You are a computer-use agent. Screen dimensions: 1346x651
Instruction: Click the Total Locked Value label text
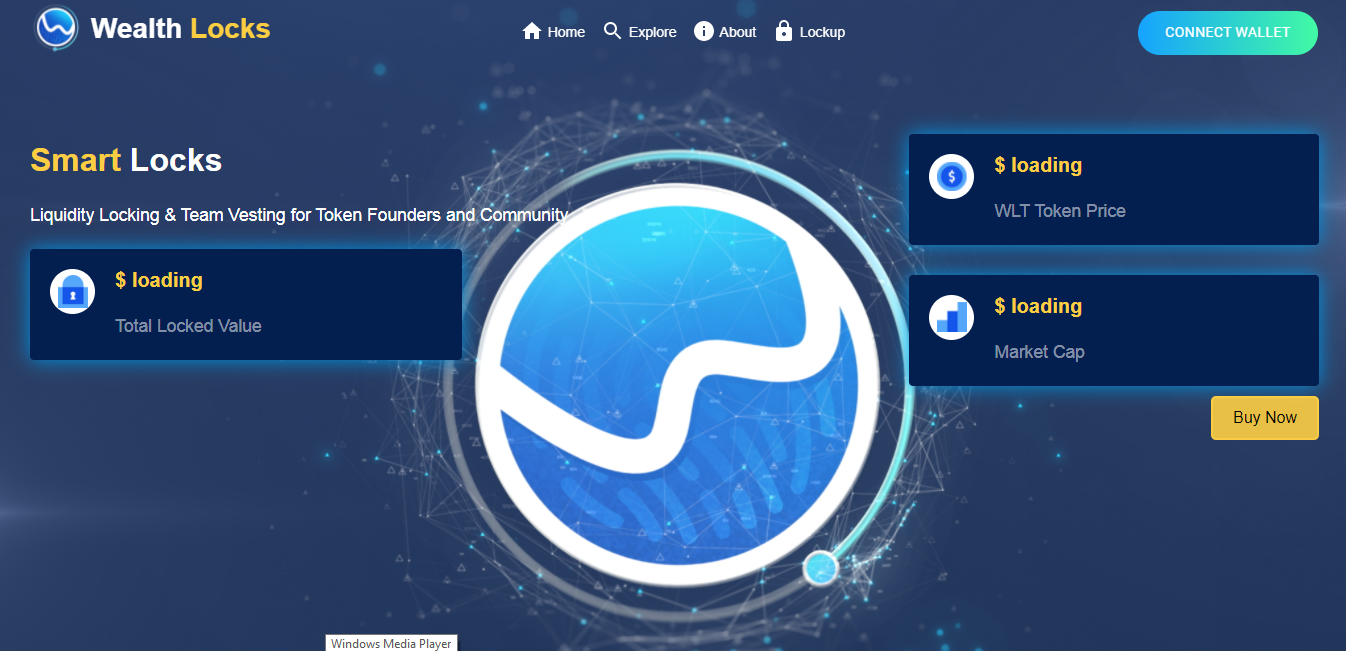tap(188, 326)
